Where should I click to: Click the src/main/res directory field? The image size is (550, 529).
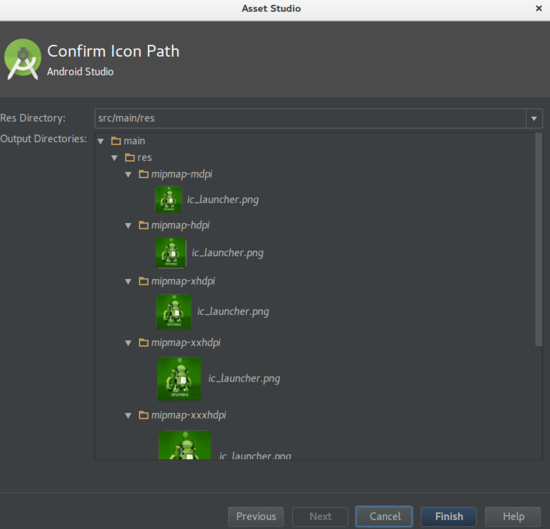310,119
